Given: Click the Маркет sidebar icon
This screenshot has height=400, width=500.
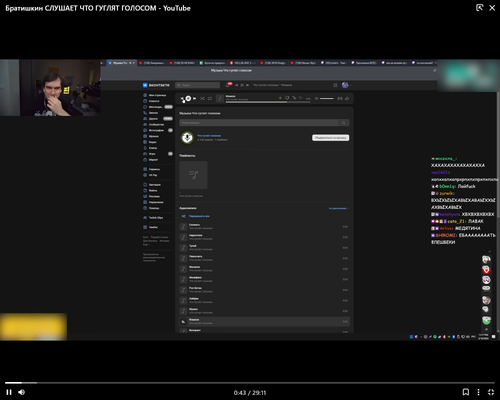Looking at the screenshot, I should pos(145,160).
